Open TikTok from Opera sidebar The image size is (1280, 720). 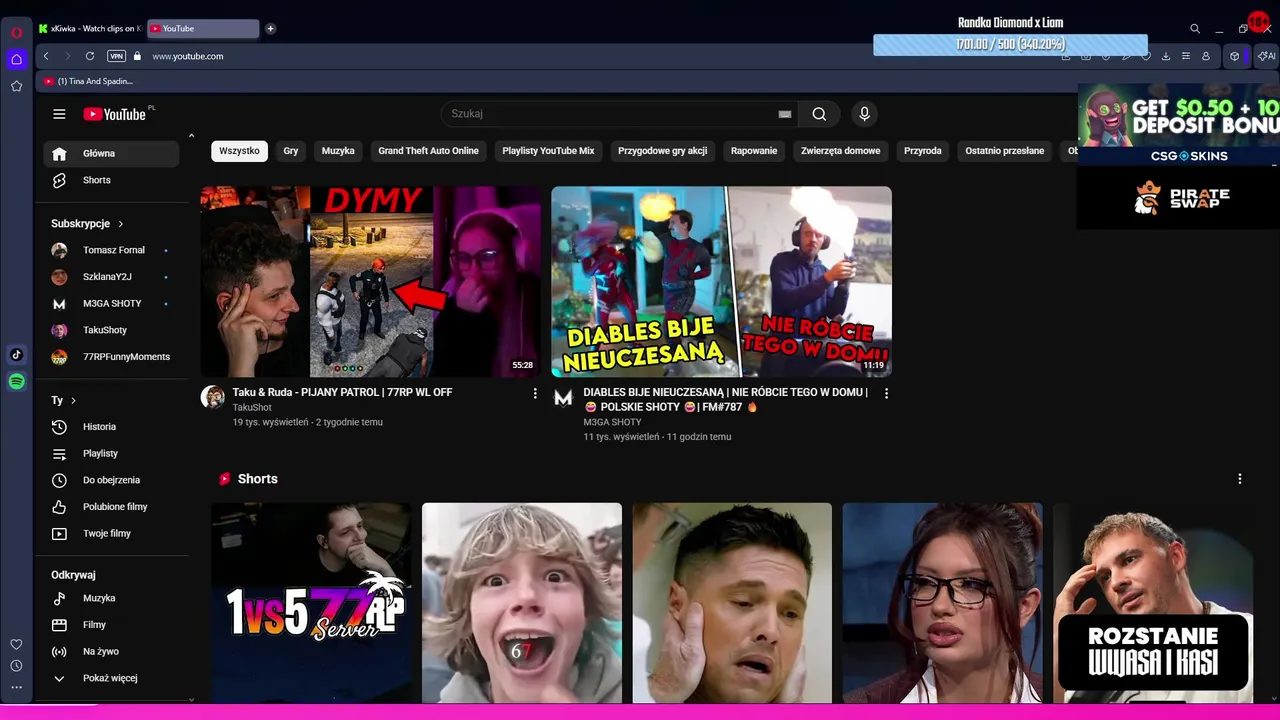pos(16,354)
